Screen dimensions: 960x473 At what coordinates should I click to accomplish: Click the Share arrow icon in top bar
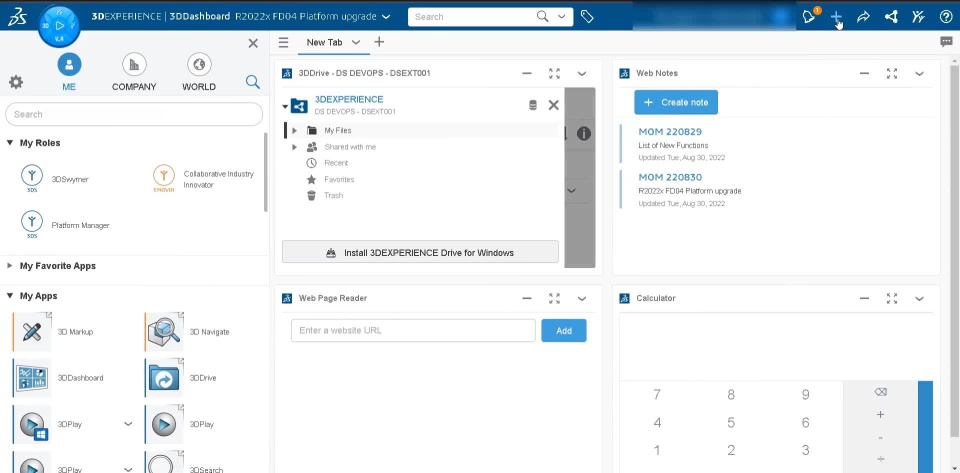[x=863, y=17]
